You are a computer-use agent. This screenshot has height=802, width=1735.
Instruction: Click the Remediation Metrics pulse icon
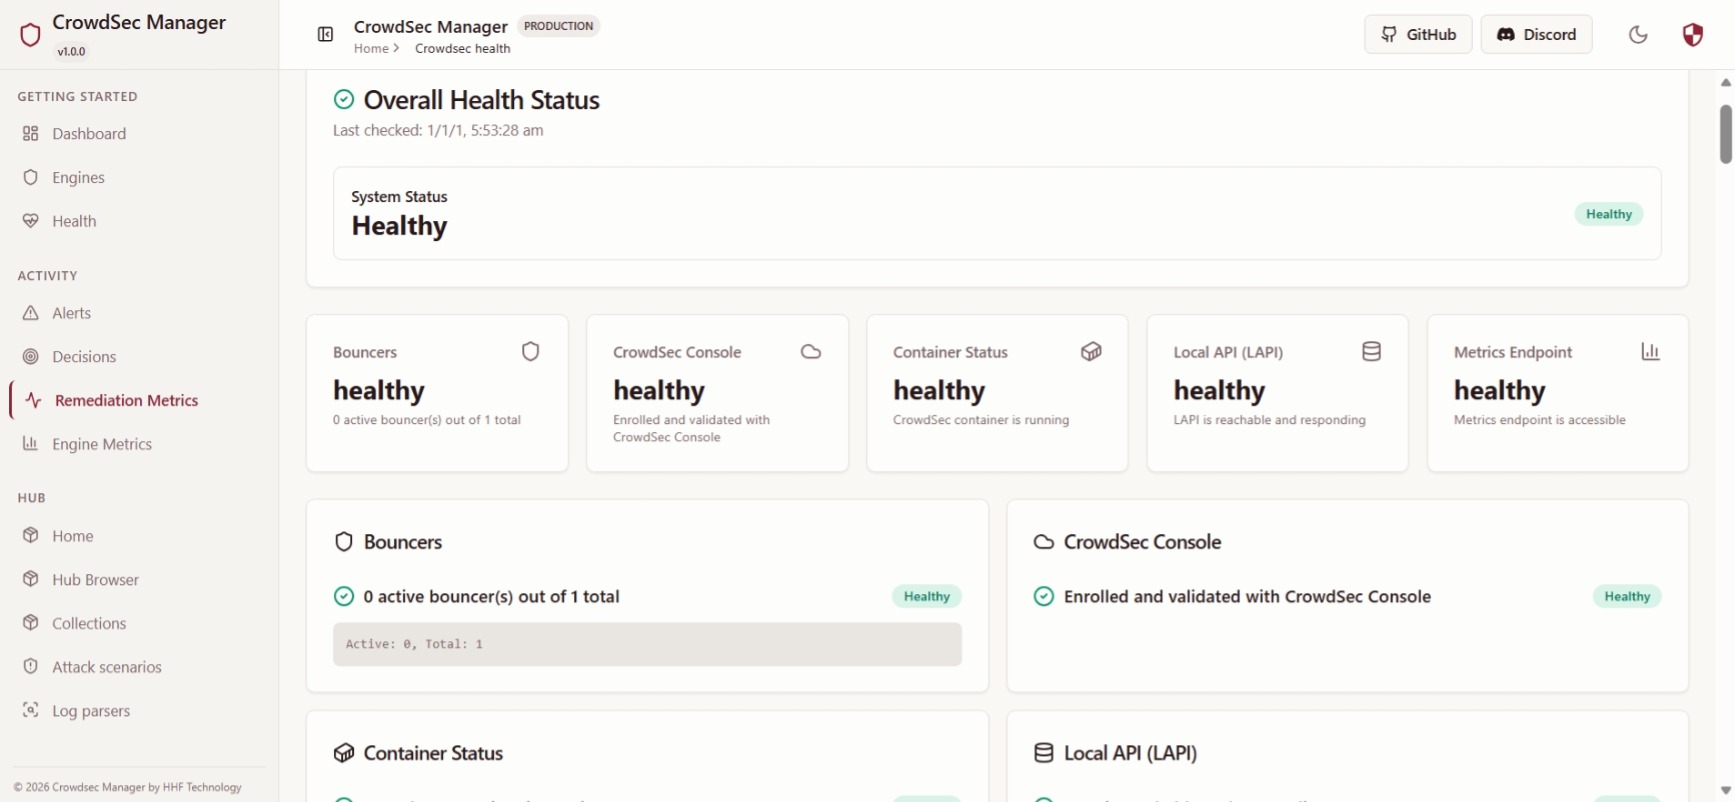[x=34, y=401]
